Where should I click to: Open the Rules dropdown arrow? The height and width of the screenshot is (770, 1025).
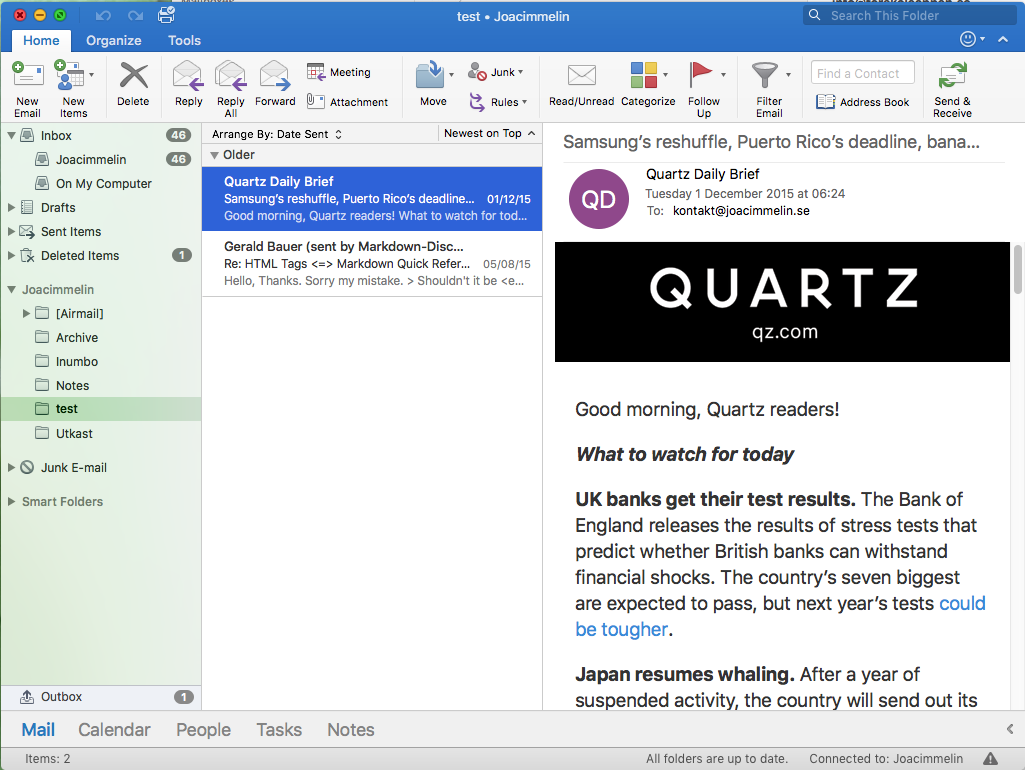point(524,102)
